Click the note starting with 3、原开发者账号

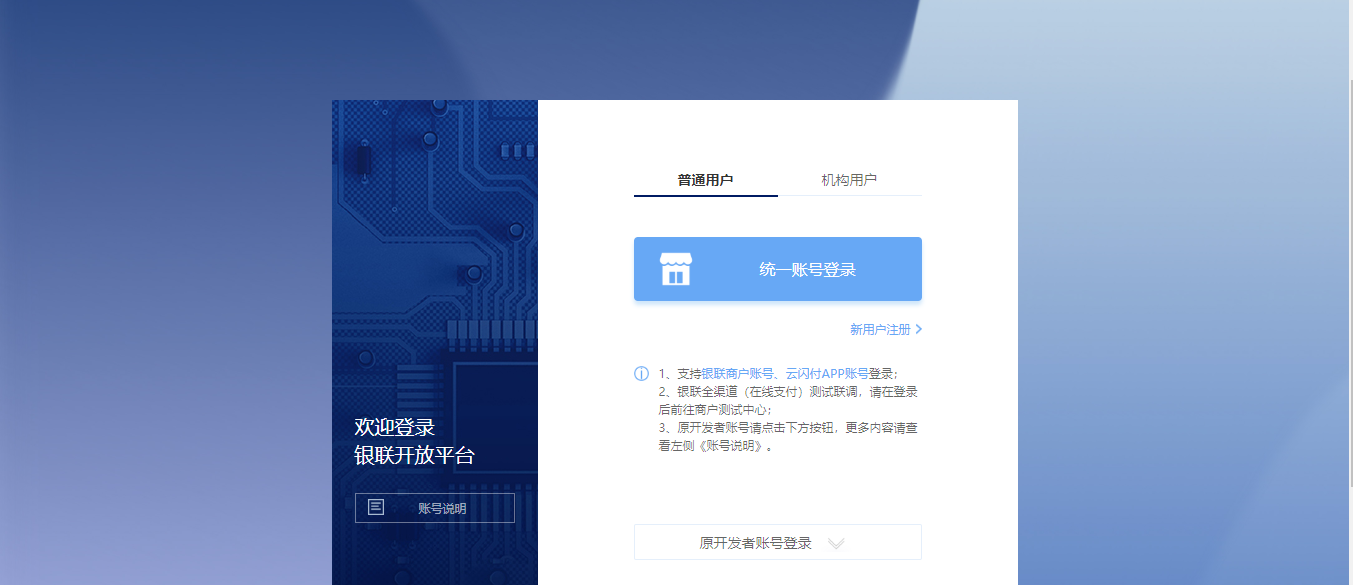pyautogui.click(x=787, y=428)
